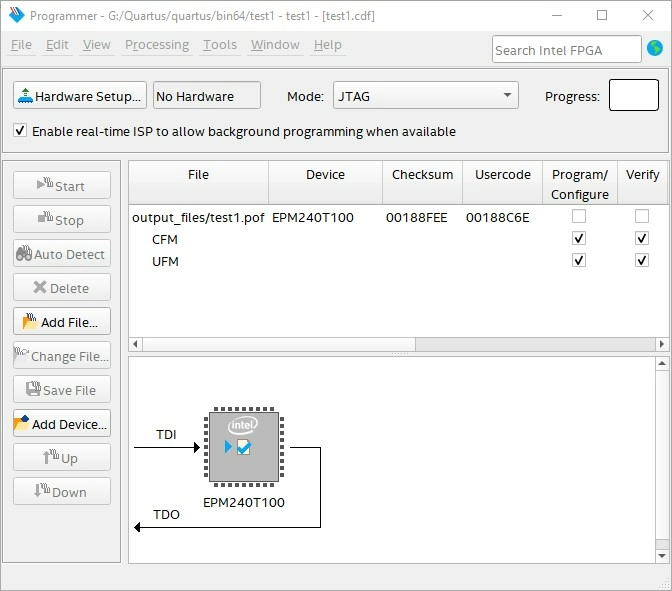Open the Window menu

275,45
